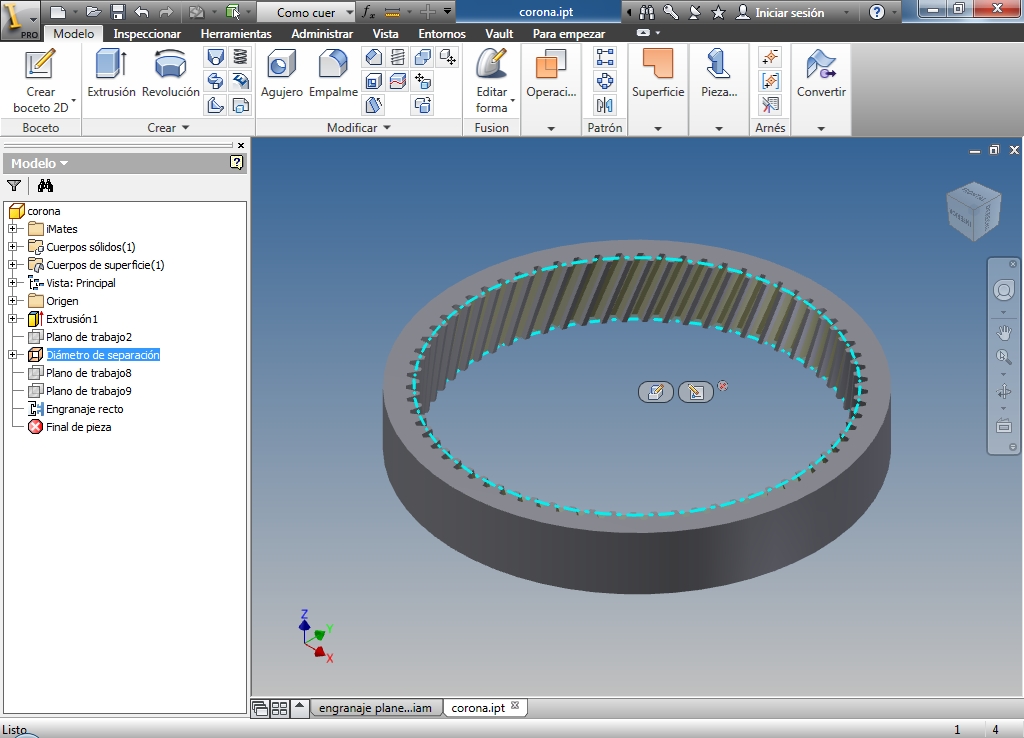The image size is (1024, 738).
Task: Open the Crear panel dropdown arrow
Action: coord(185,128)
